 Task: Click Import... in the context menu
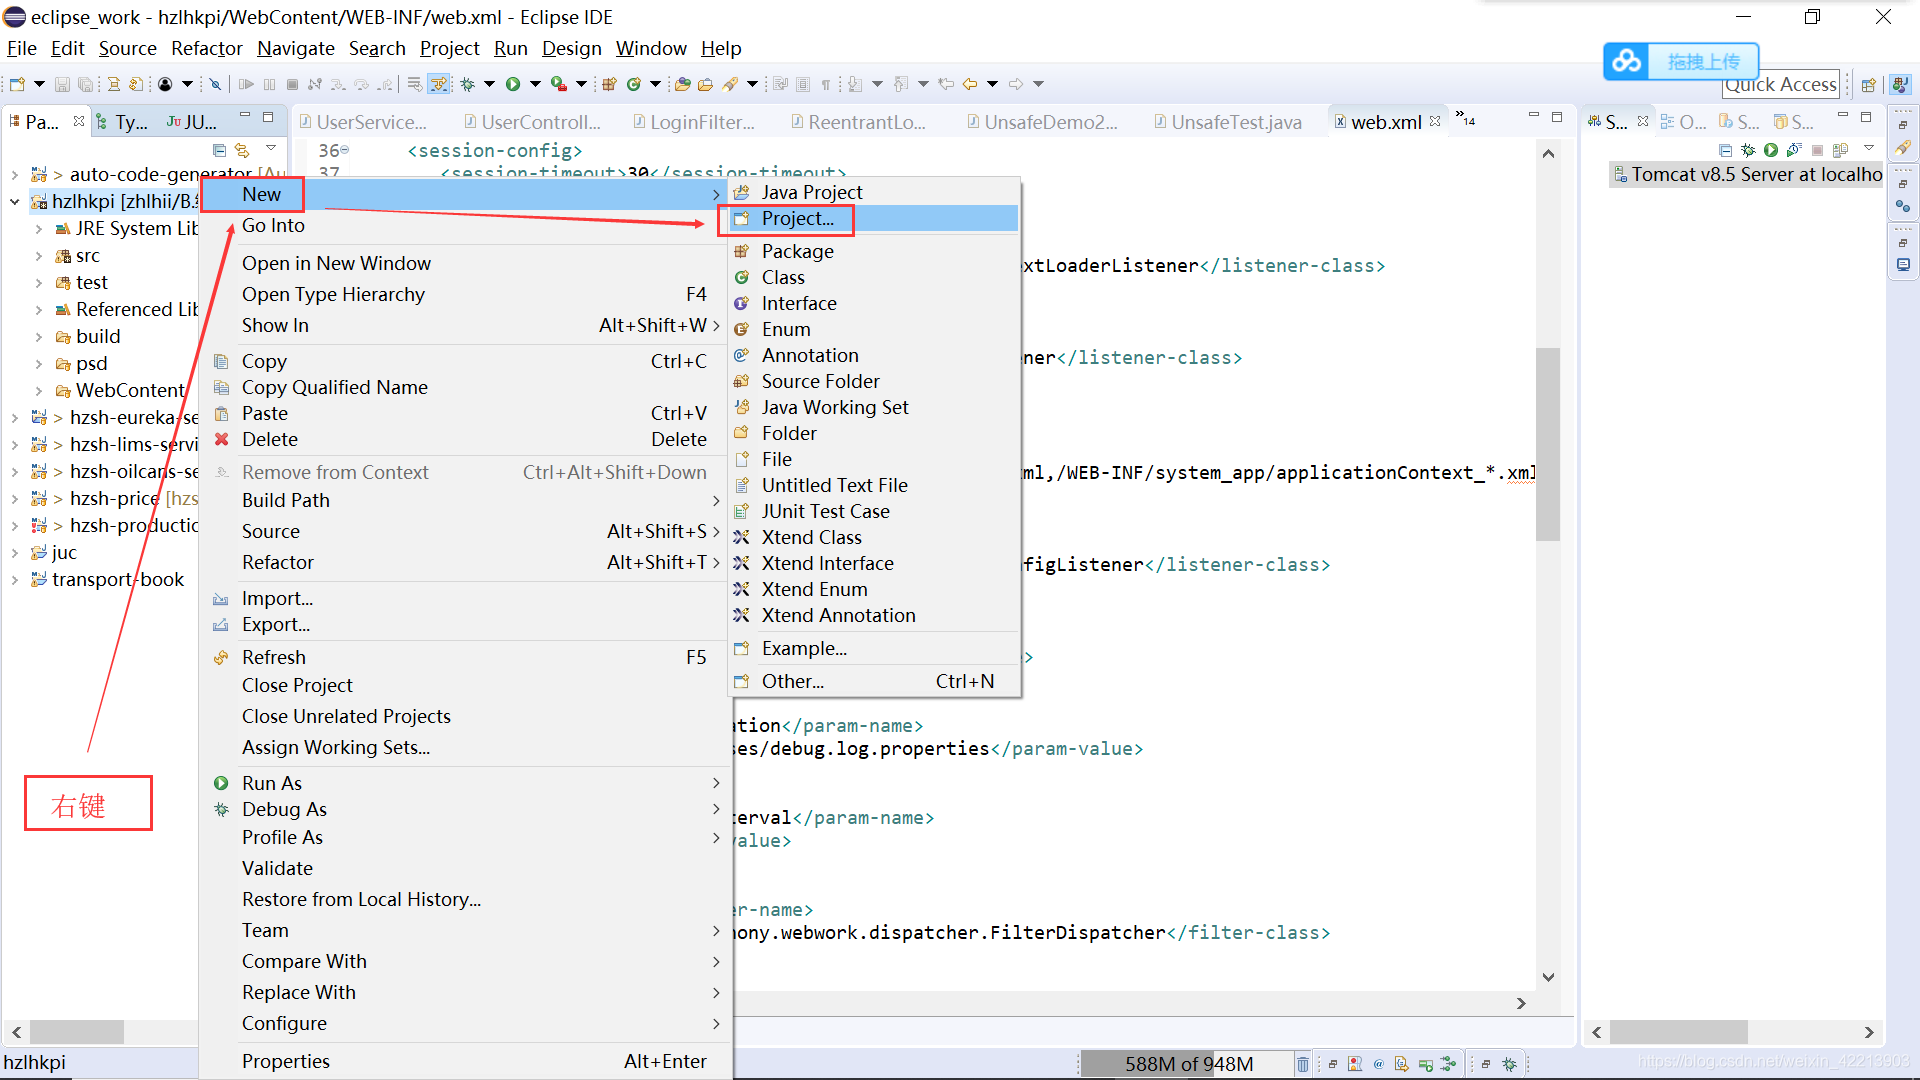[x=465, y=598]
